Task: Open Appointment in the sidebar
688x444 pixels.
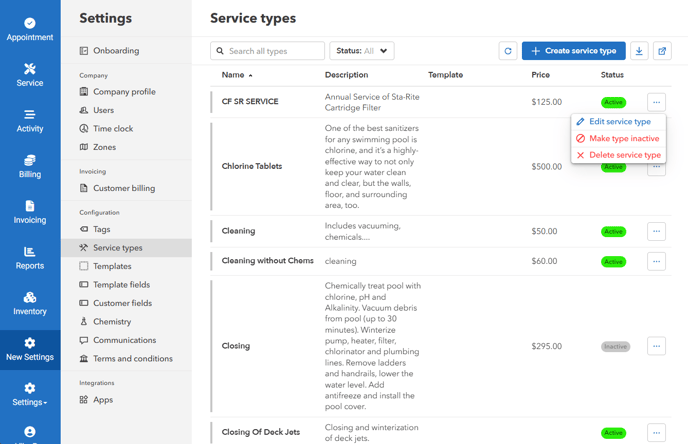Action: 30,29
